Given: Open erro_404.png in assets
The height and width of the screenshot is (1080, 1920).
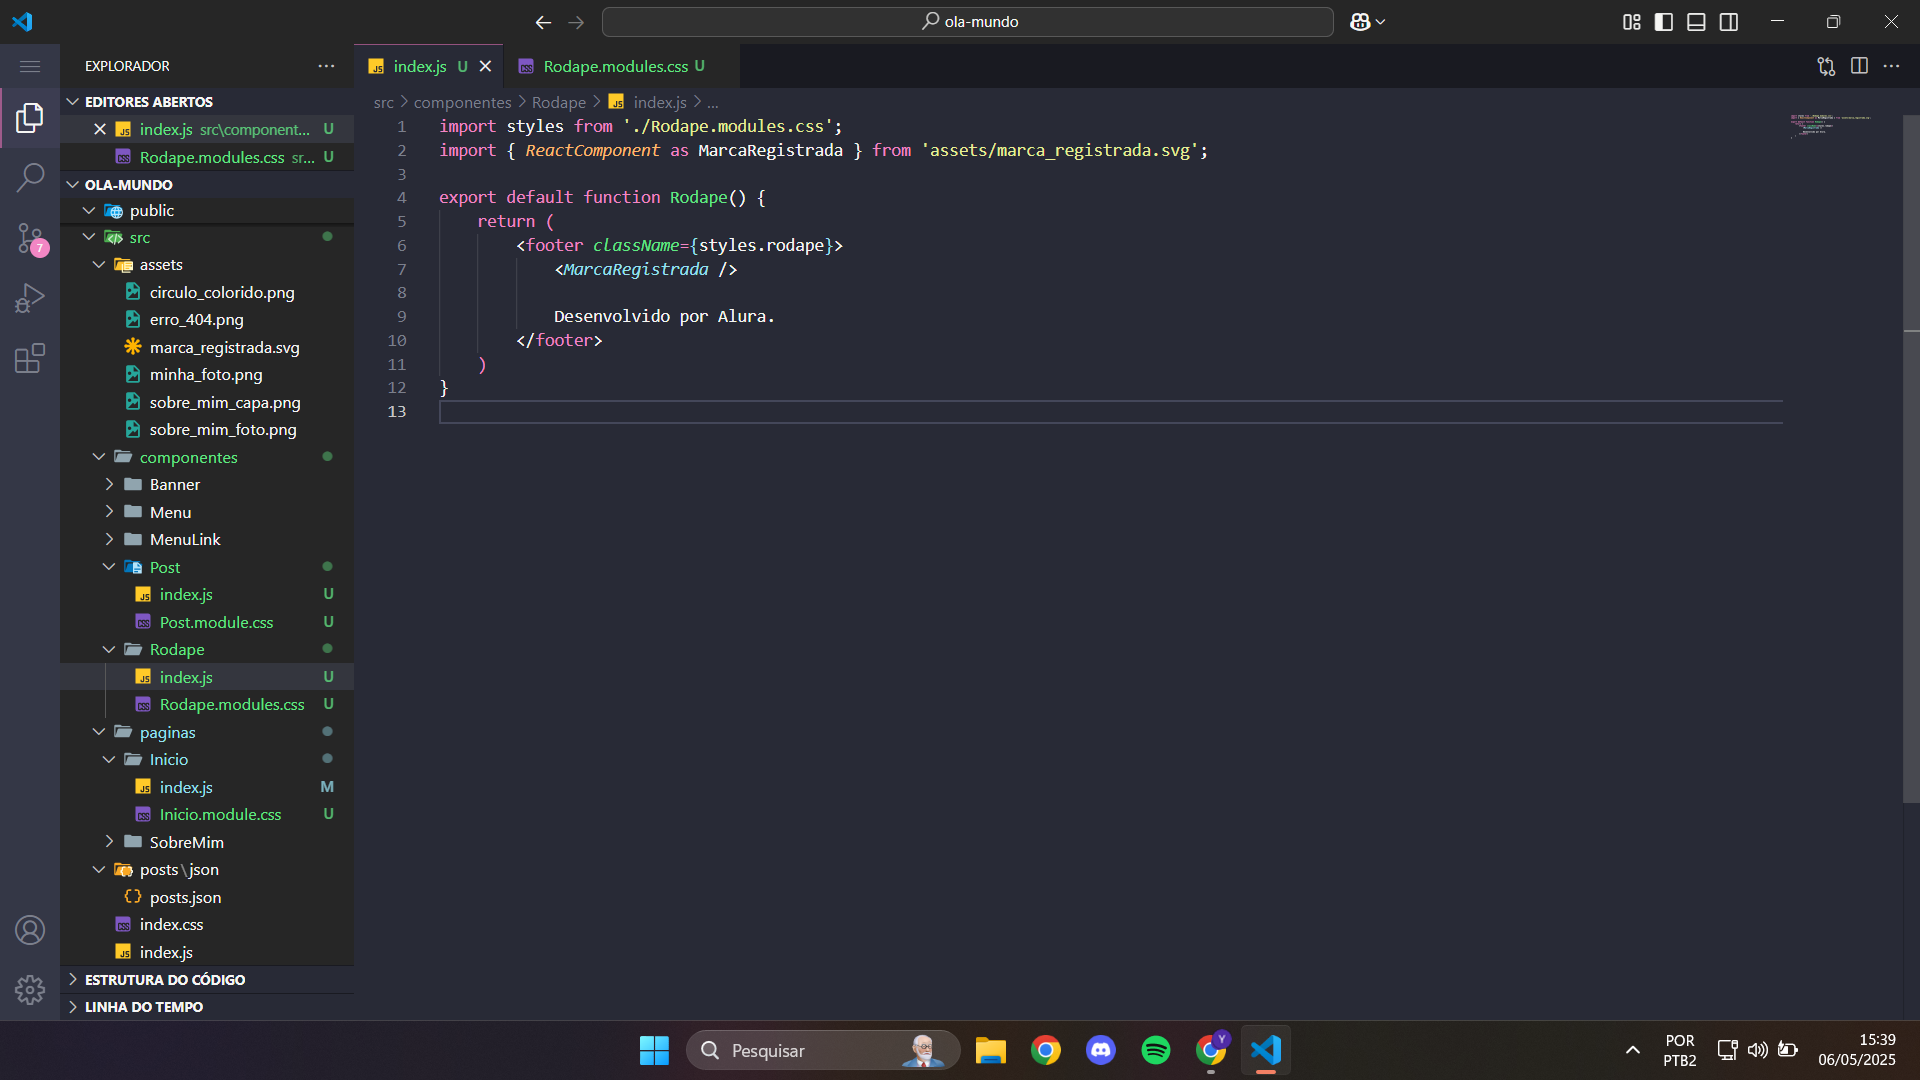Looking at the screenshot, I should [207, 320].
